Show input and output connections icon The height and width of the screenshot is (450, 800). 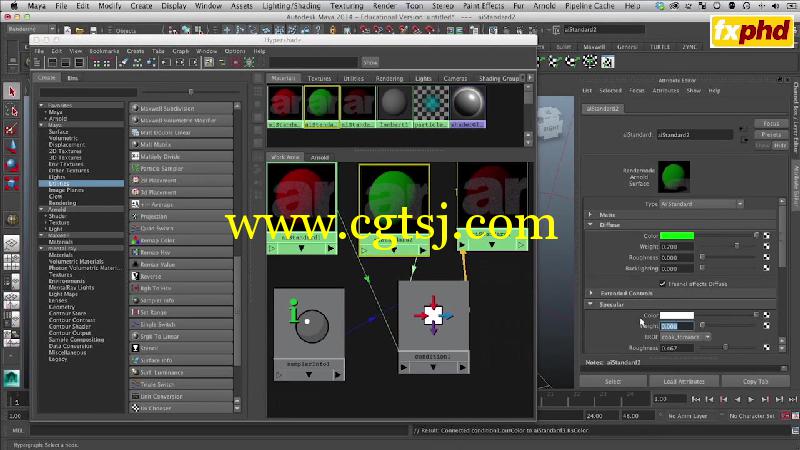point(180,62)
